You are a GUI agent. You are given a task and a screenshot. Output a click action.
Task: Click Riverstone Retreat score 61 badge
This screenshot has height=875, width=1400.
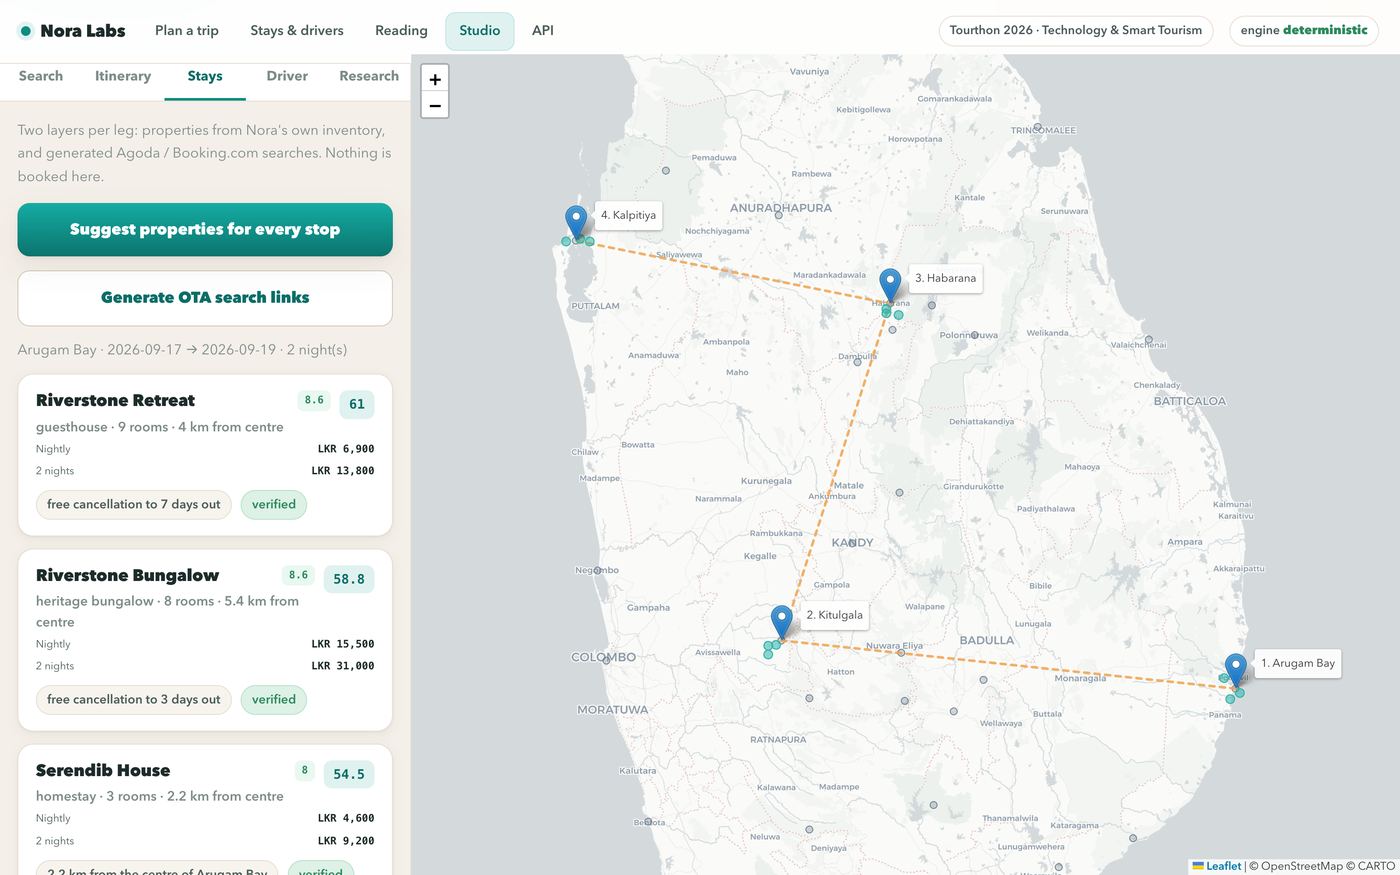[357, 404]
